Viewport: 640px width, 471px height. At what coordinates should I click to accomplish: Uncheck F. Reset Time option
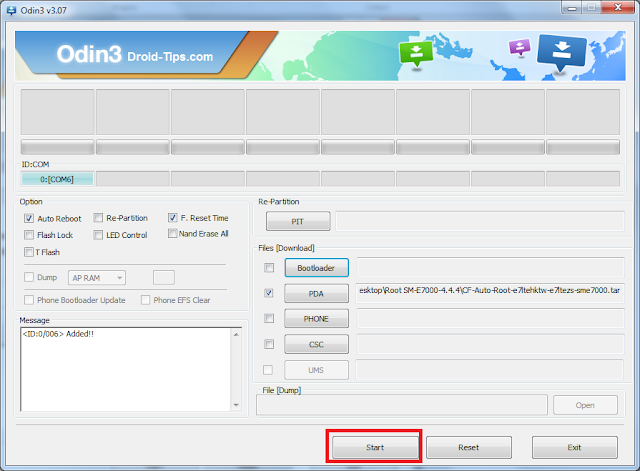click(x=172, y=218)
